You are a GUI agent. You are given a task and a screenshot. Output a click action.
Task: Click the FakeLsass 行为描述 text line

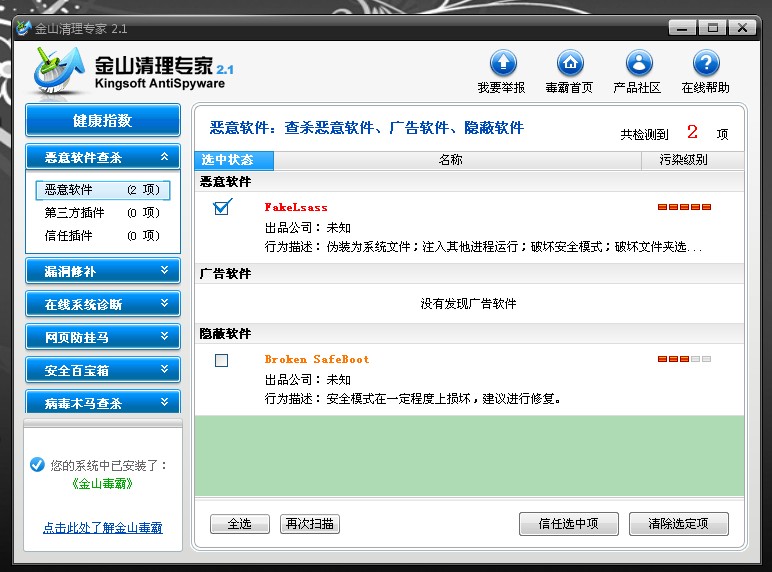pos(483,247)
